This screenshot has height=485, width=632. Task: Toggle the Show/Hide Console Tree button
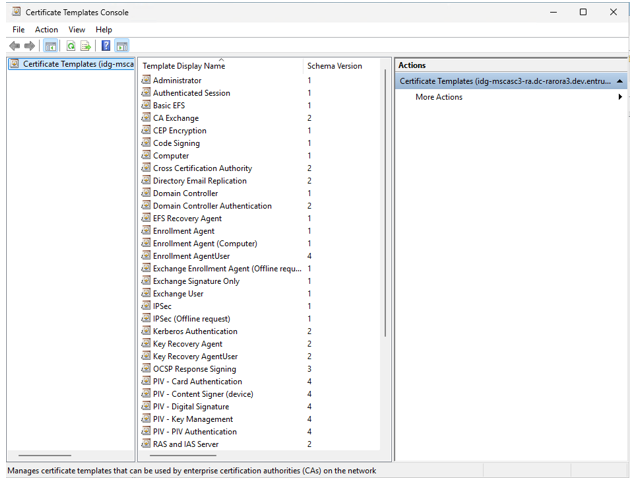51,46
